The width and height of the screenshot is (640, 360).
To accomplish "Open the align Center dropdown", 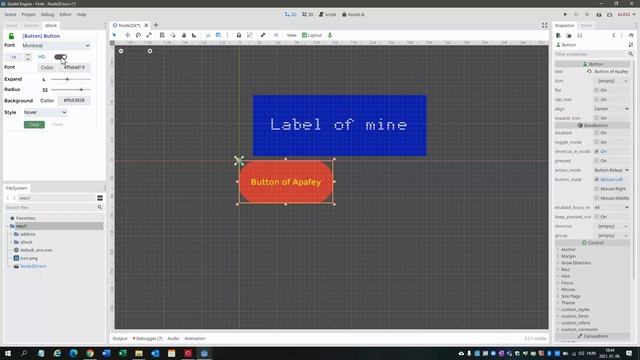I will coord(611,109).
